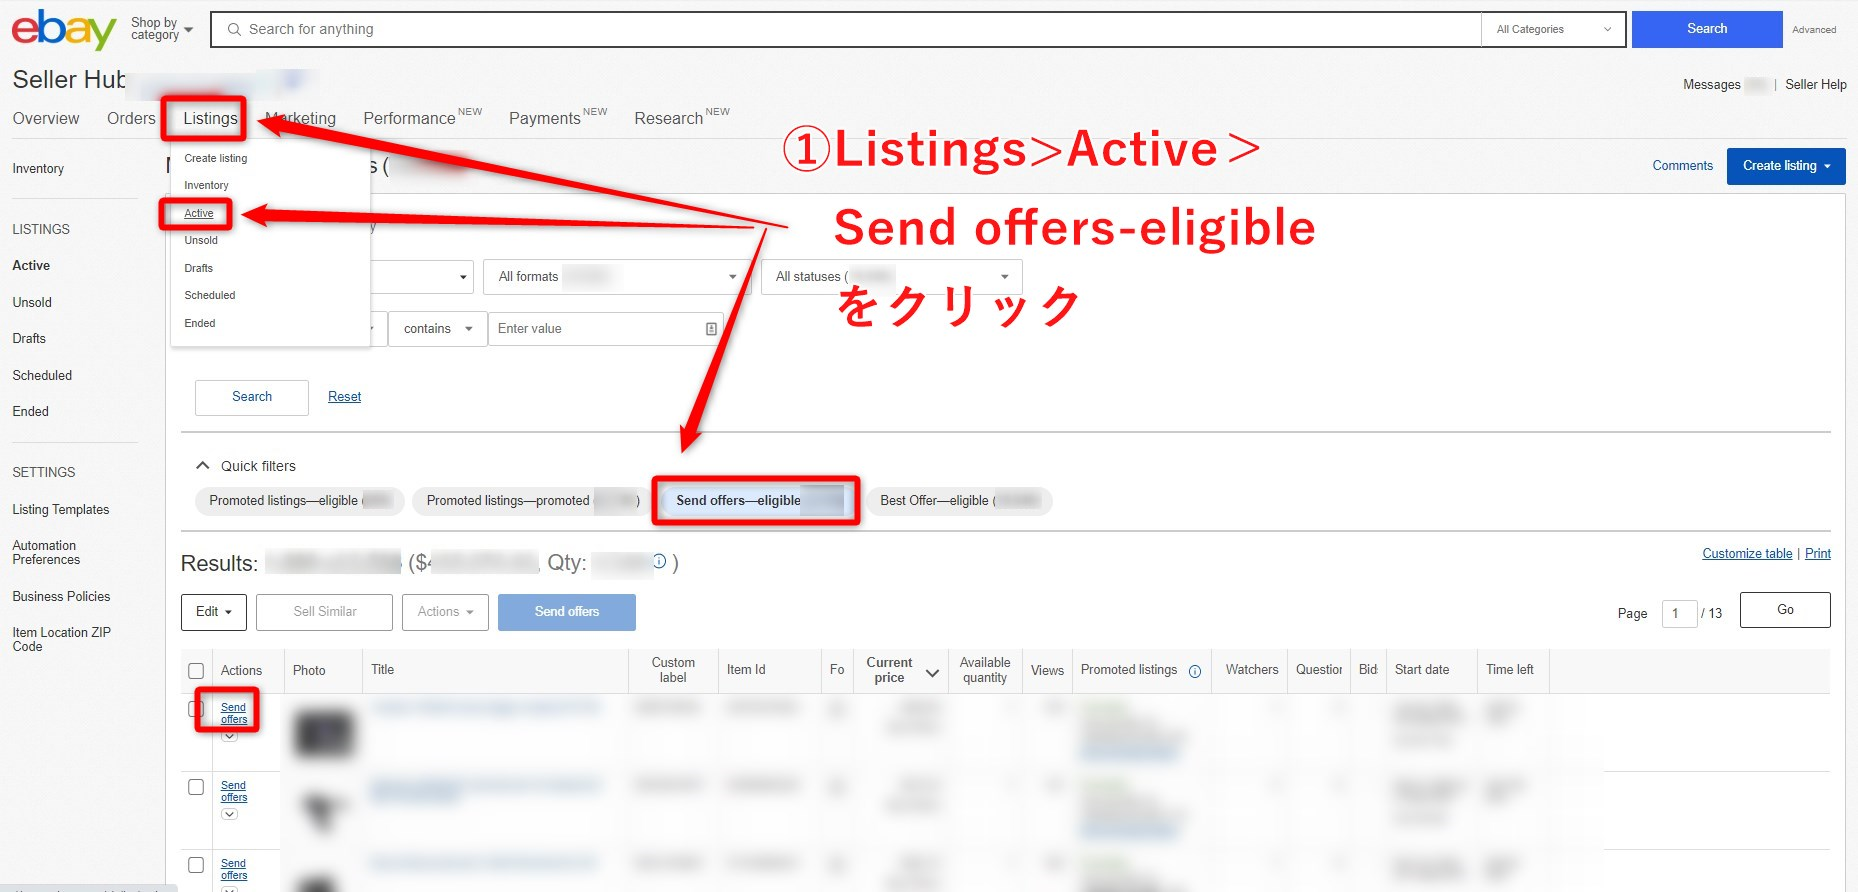Open Messages link
1858x892 pixels.
tap(1711, 85)
